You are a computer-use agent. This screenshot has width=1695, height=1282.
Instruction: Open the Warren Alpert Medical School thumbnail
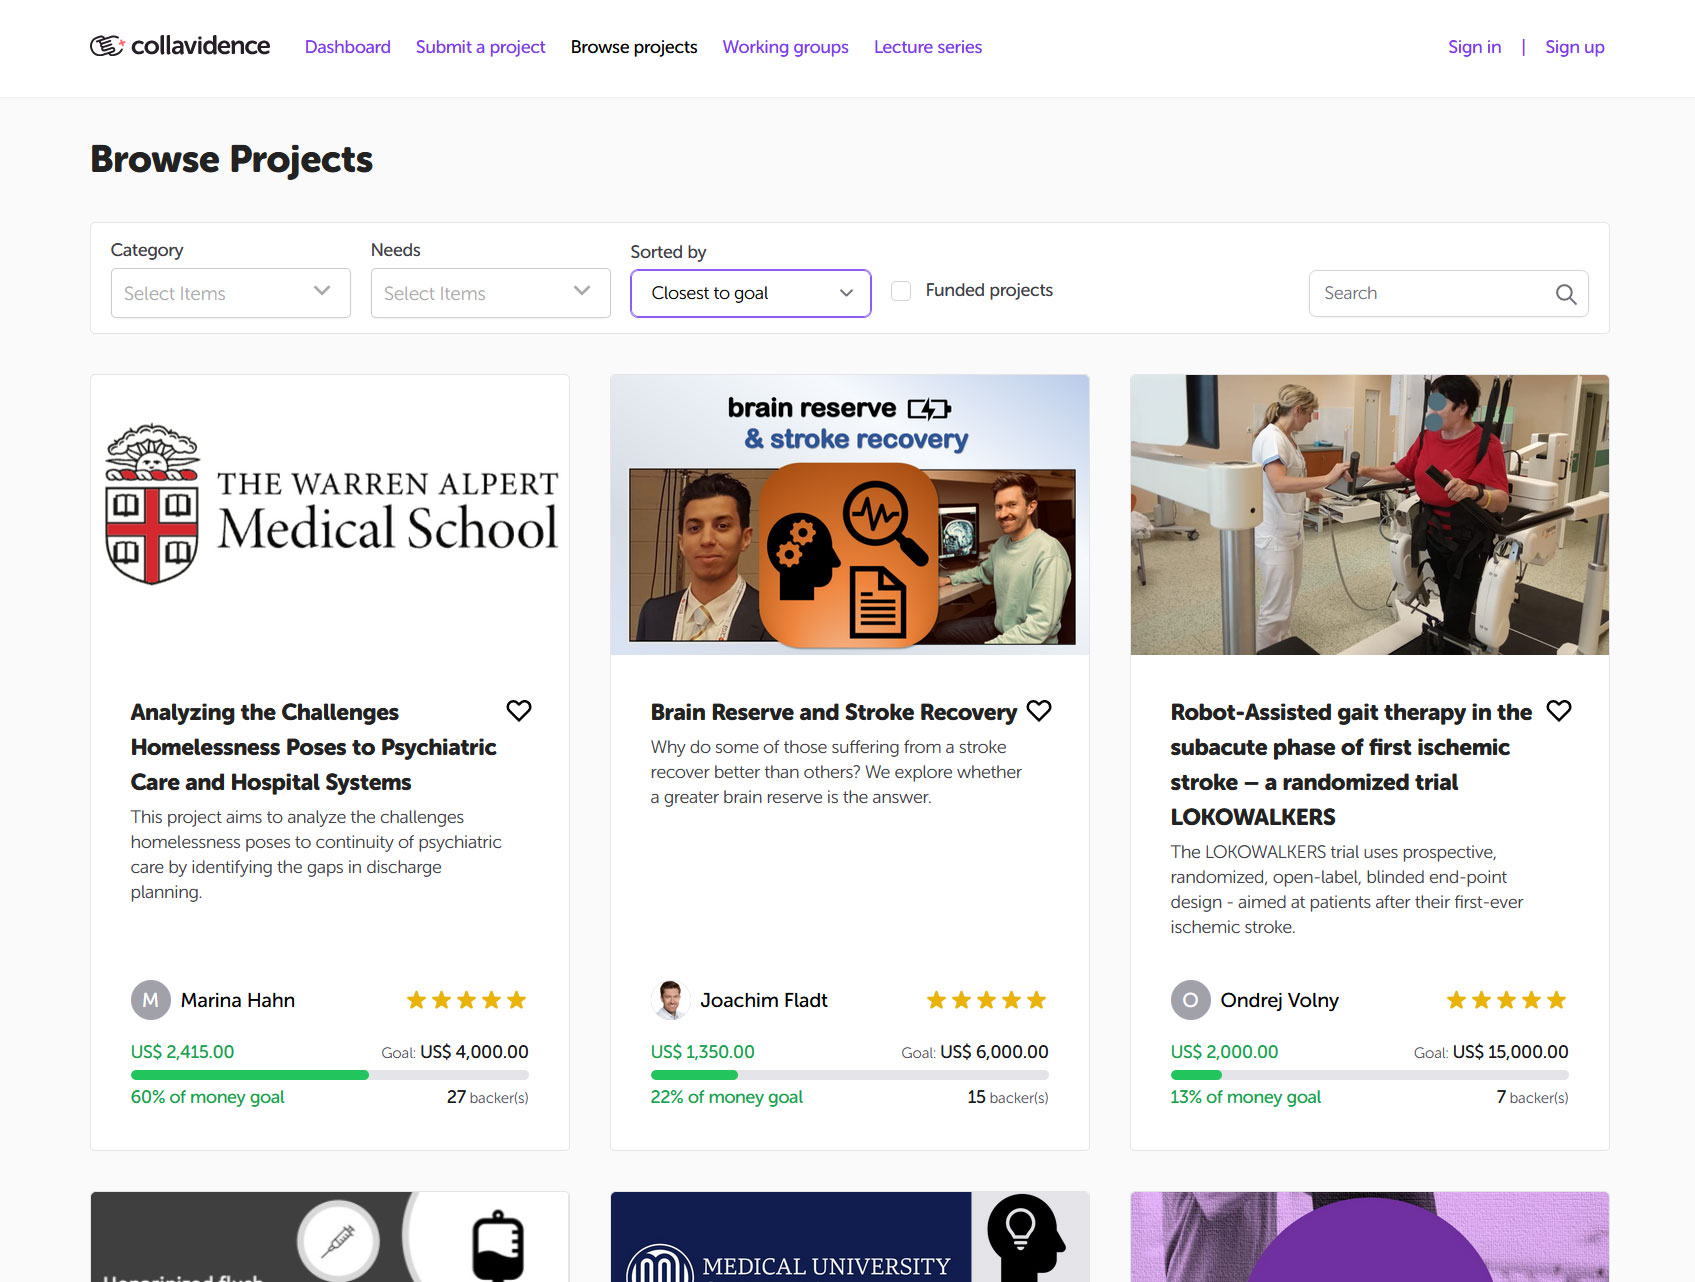[x=330, y=515]
